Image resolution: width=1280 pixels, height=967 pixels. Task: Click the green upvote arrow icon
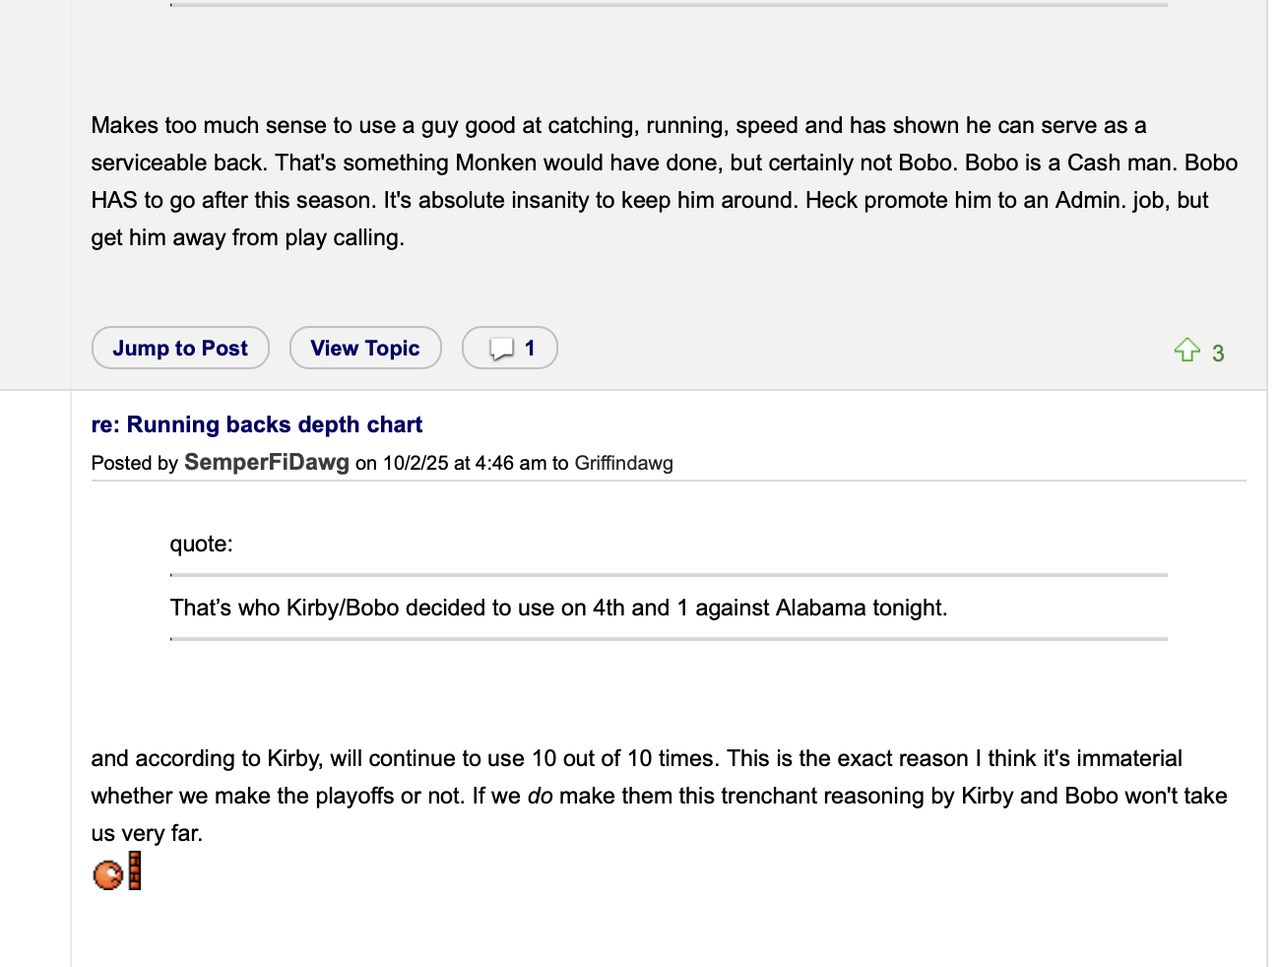coord(1186,350)
